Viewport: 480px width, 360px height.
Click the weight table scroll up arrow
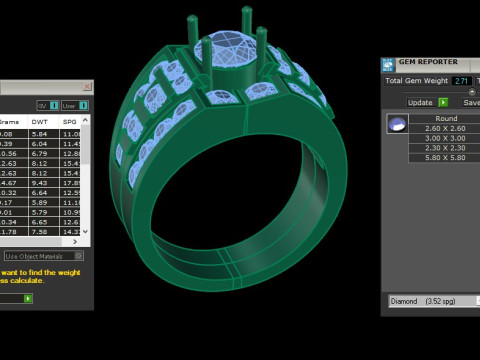[85, 120]
